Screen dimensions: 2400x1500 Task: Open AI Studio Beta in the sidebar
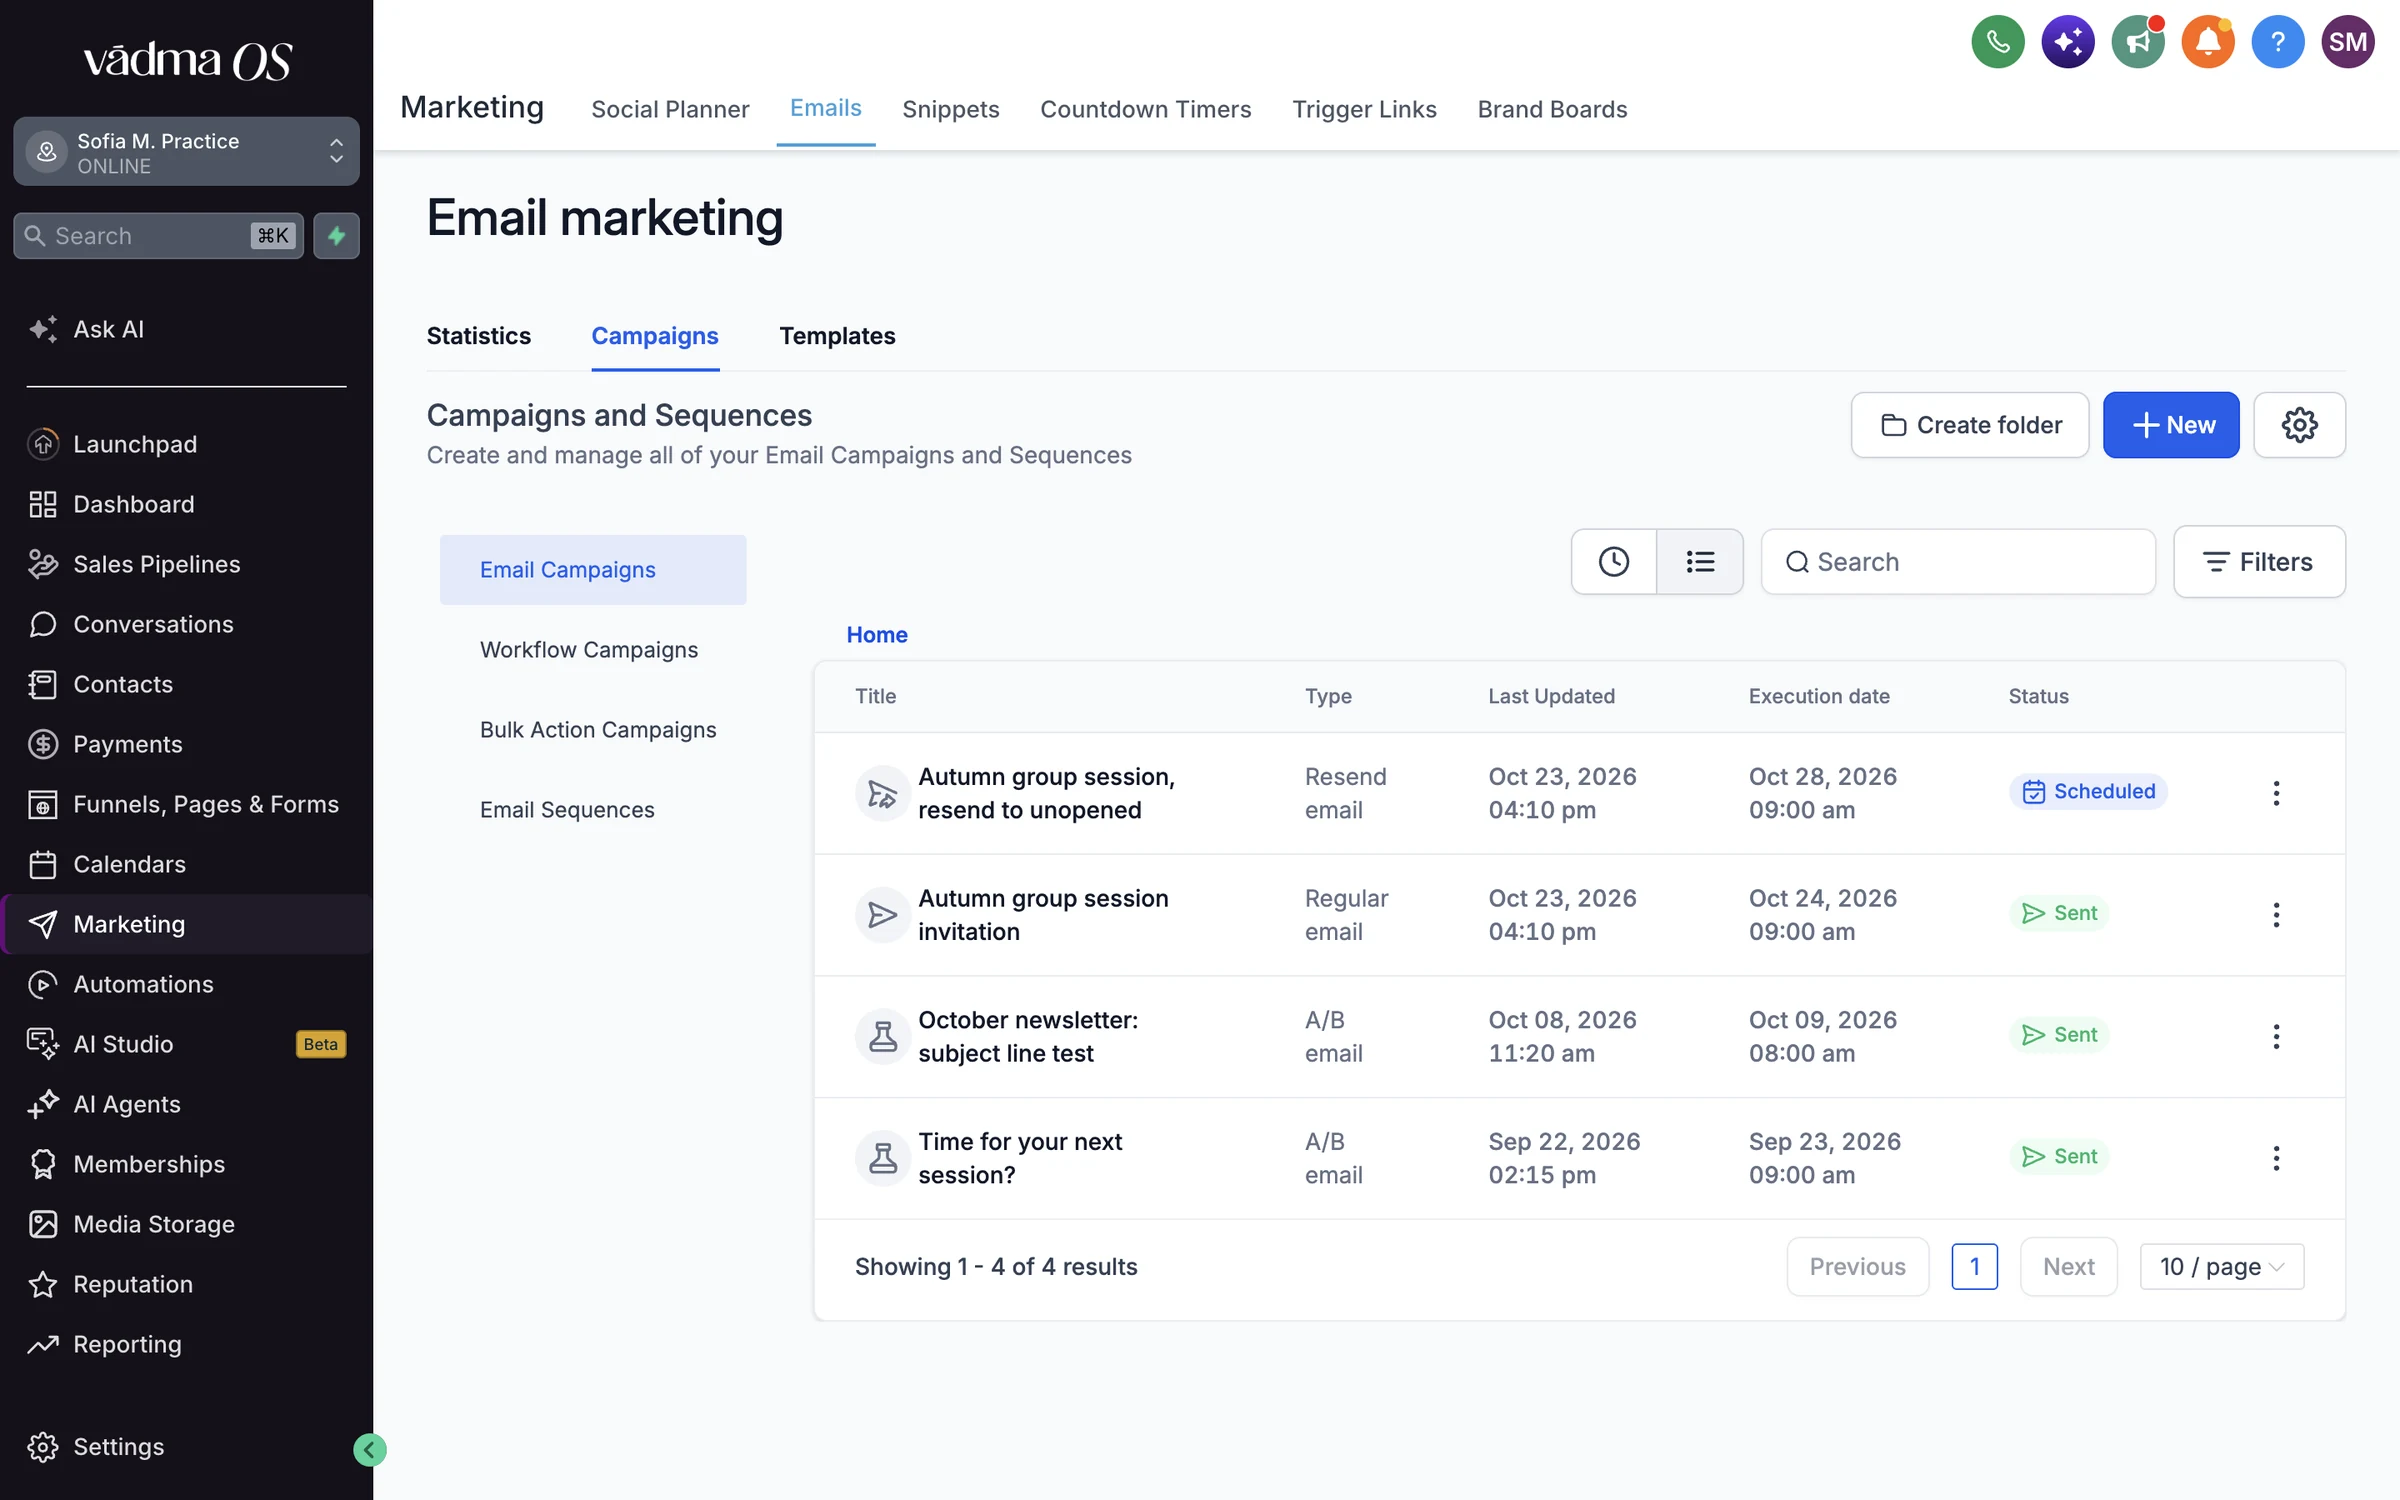pyautogui.click(x=186, y=1044)
